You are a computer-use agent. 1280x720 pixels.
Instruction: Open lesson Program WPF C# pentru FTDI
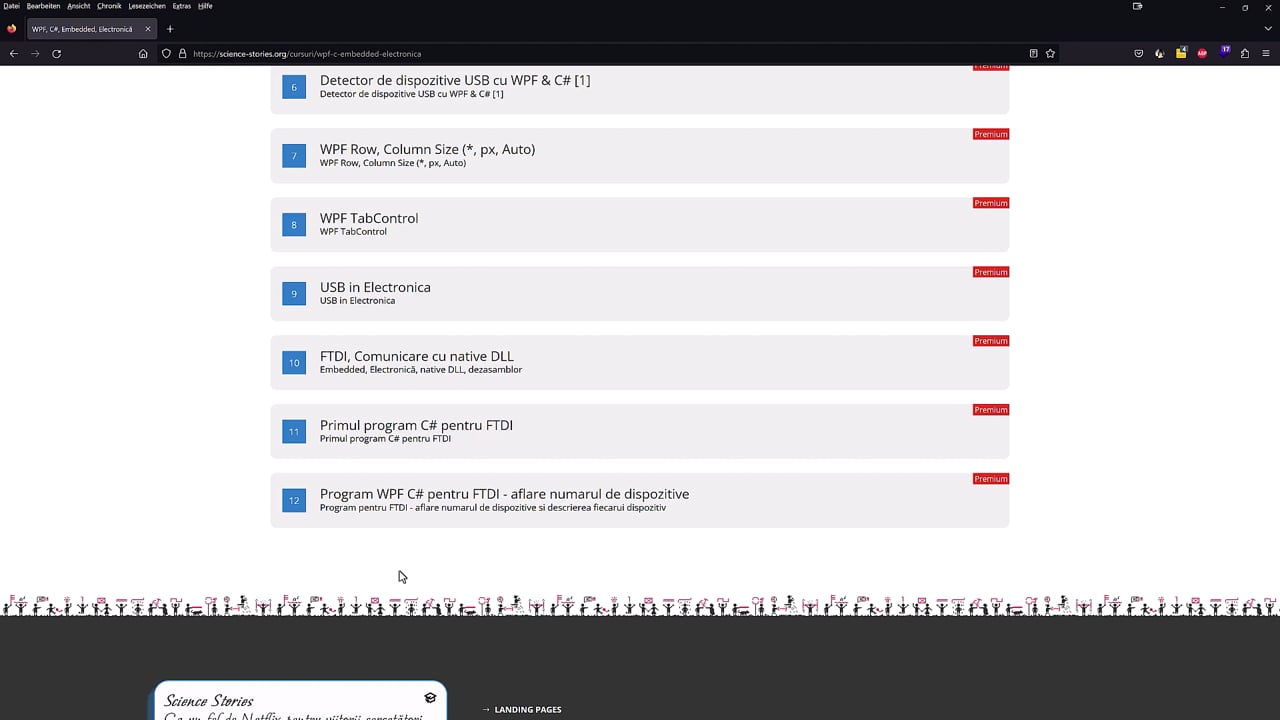coord(640,500)
